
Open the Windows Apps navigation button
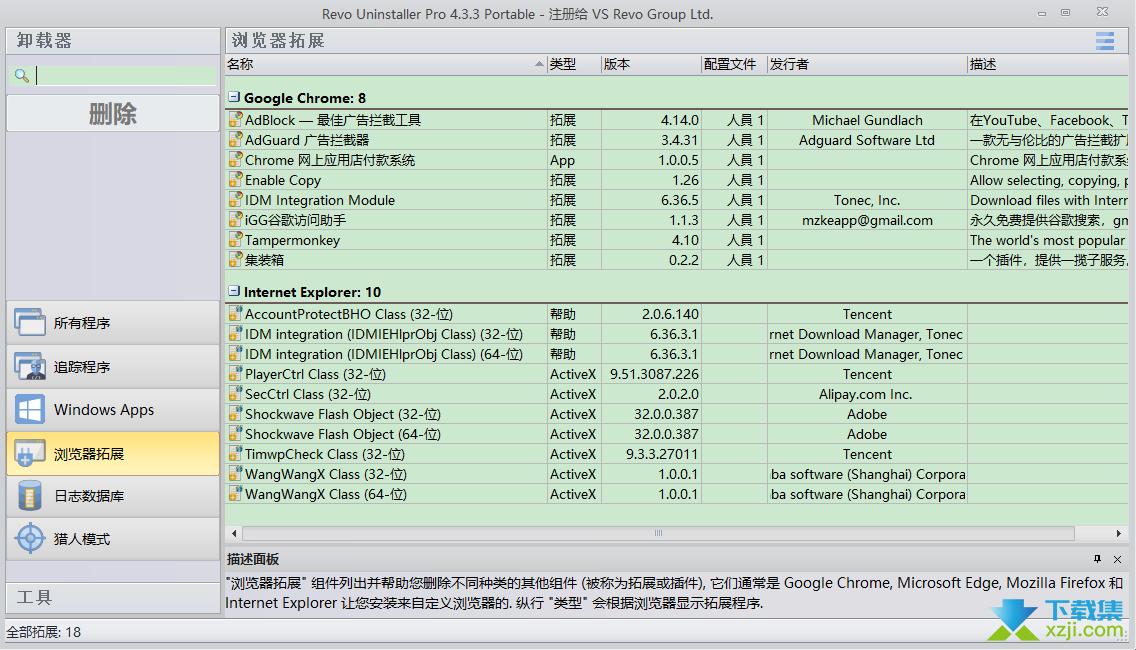coord(113,409)
